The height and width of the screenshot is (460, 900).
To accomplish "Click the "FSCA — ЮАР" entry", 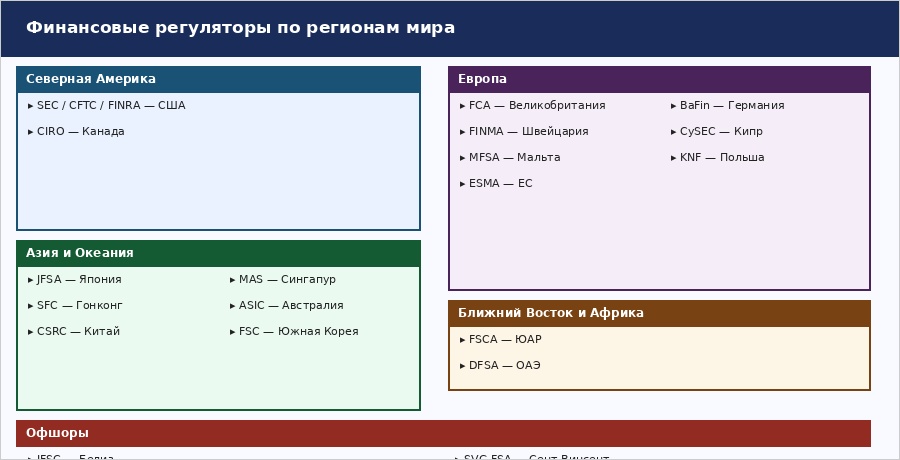I will 501,339.
